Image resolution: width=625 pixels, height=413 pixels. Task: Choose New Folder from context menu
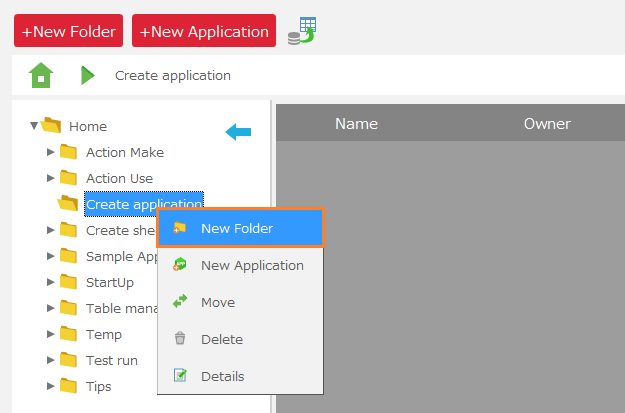tap(238, 228)
